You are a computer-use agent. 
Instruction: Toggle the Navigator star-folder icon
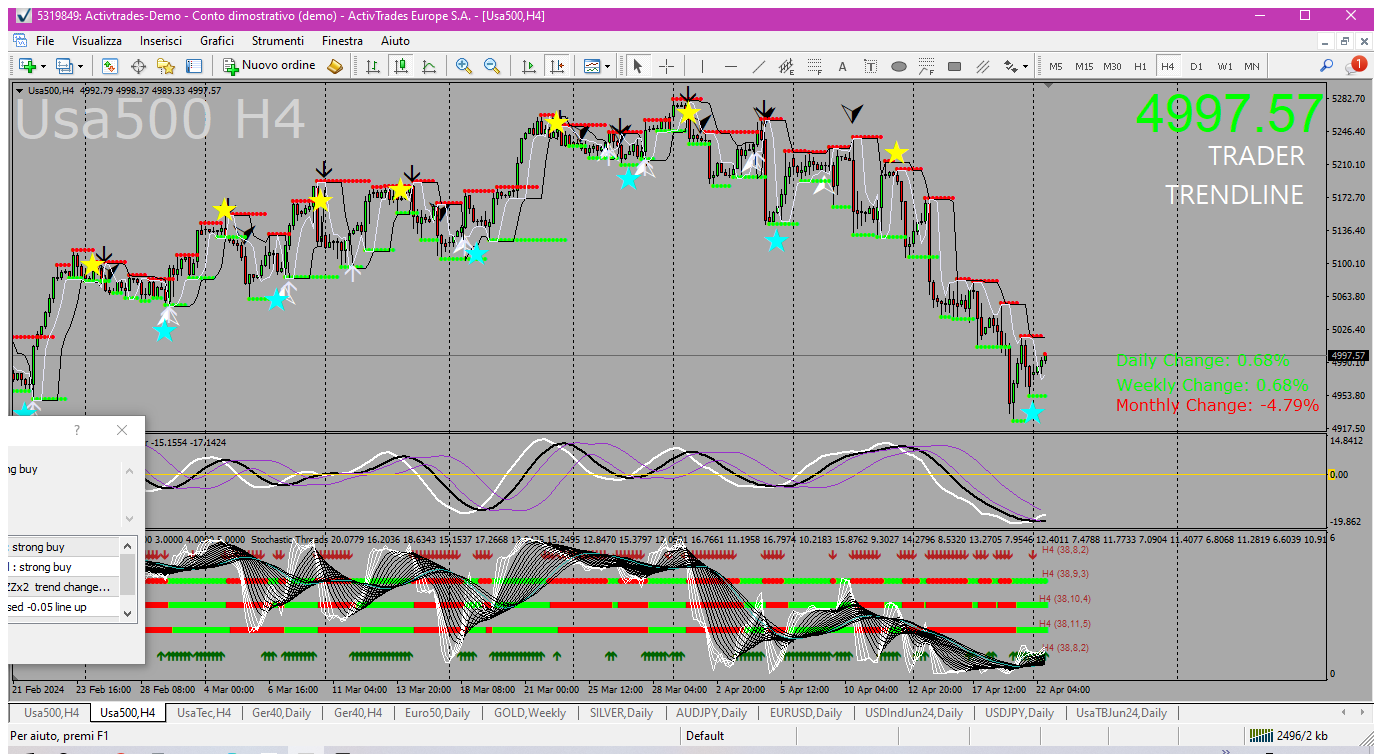click(166, 66)
